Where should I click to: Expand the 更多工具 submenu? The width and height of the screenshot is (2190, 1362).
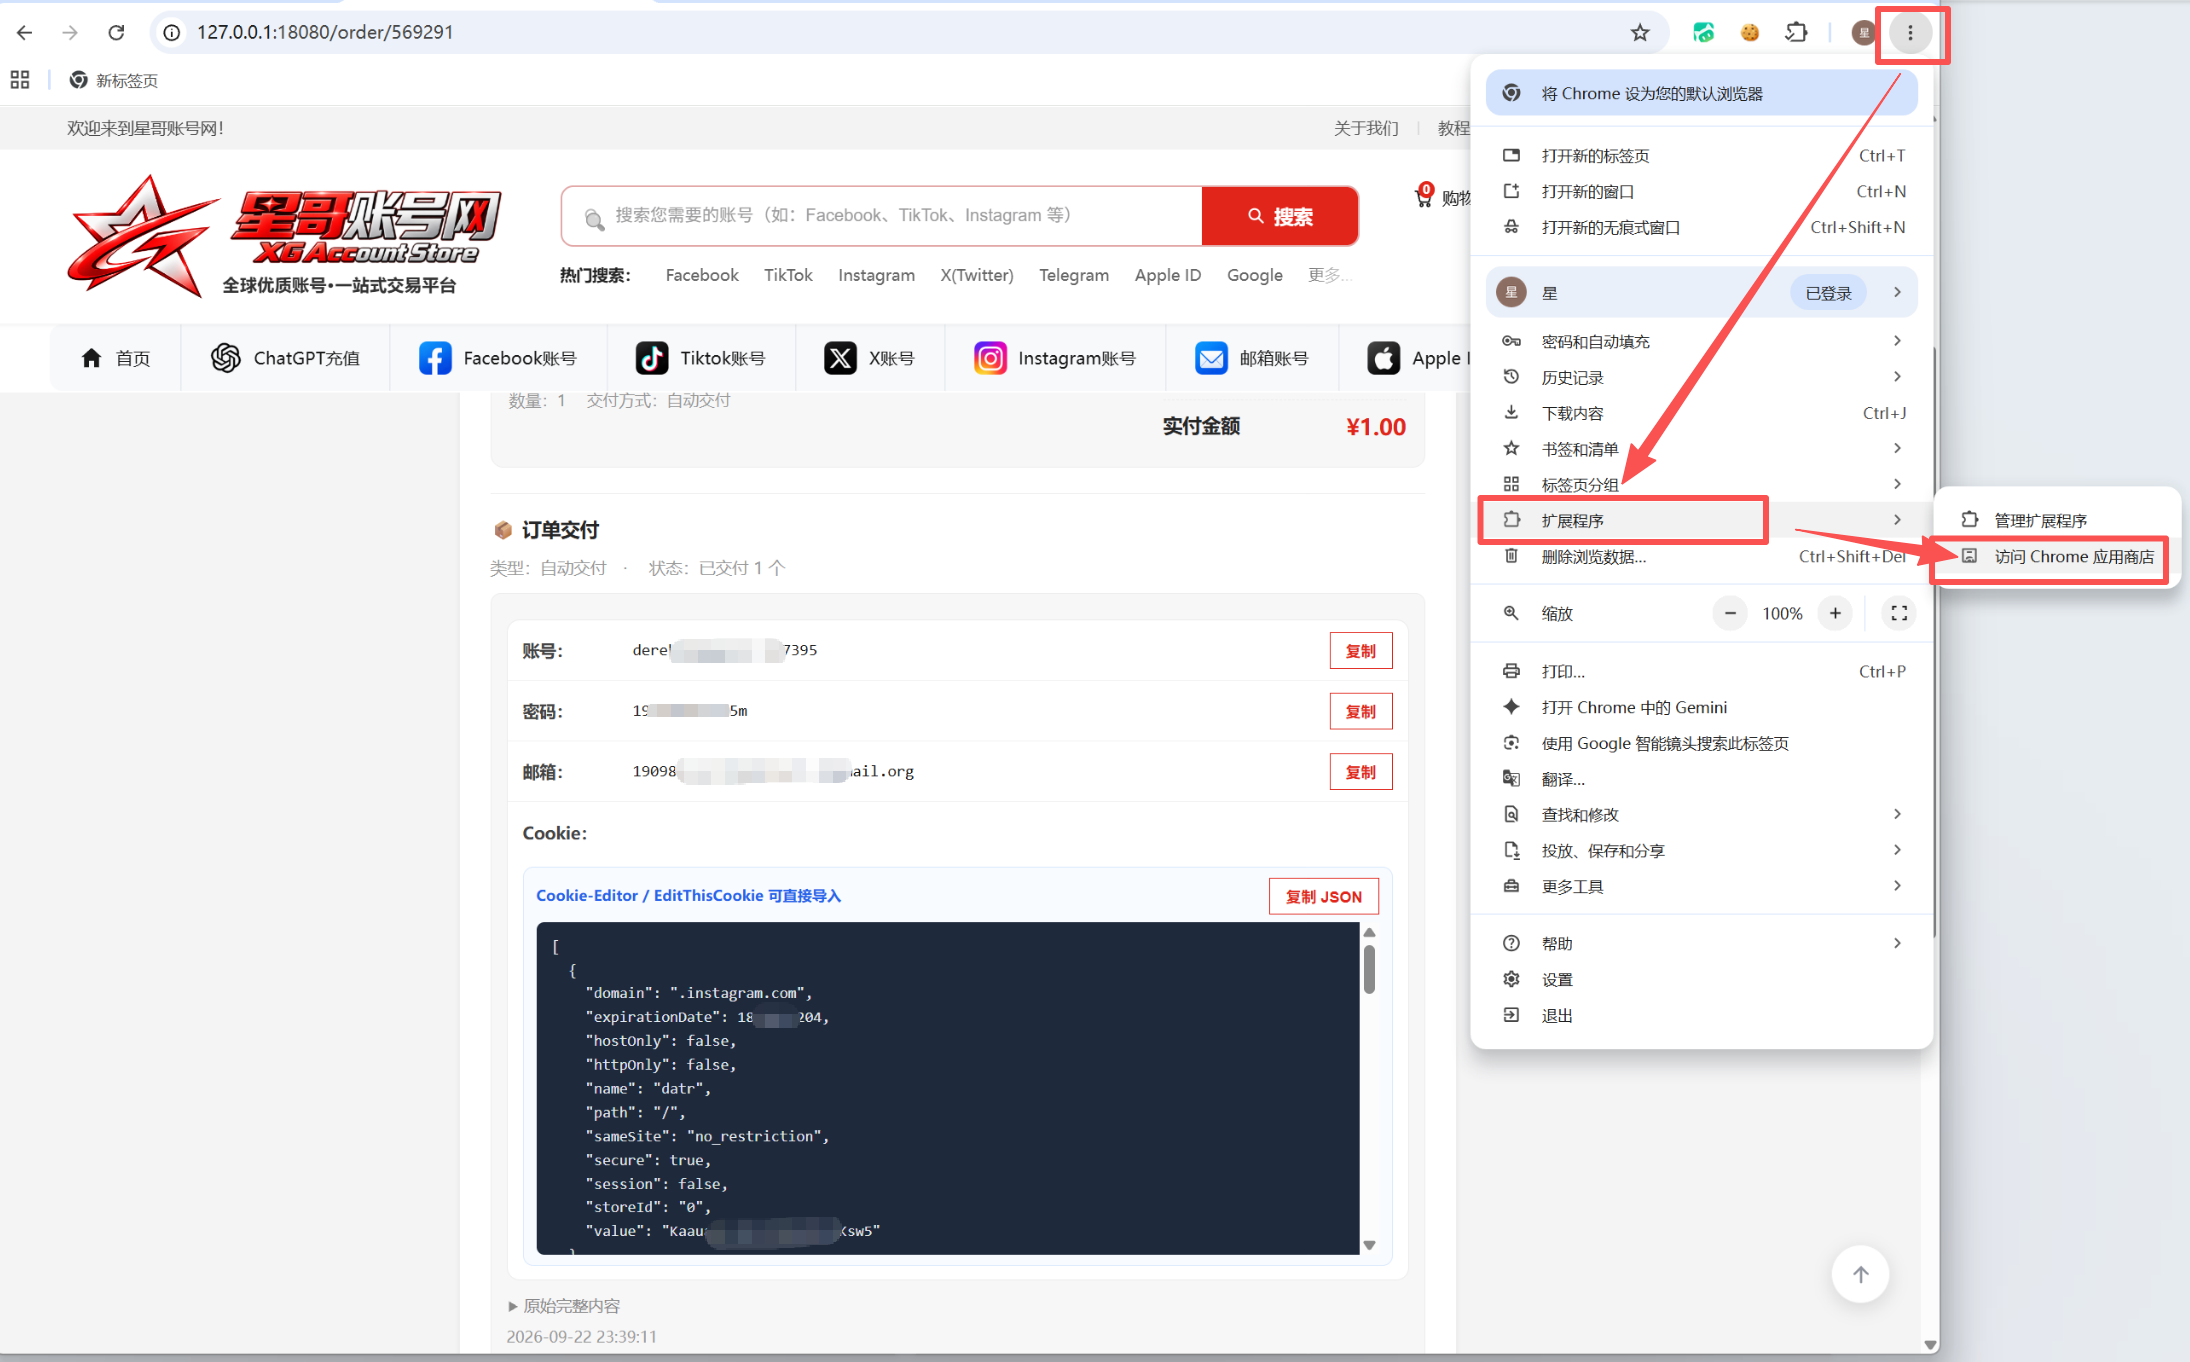[x=1701, y=886]
